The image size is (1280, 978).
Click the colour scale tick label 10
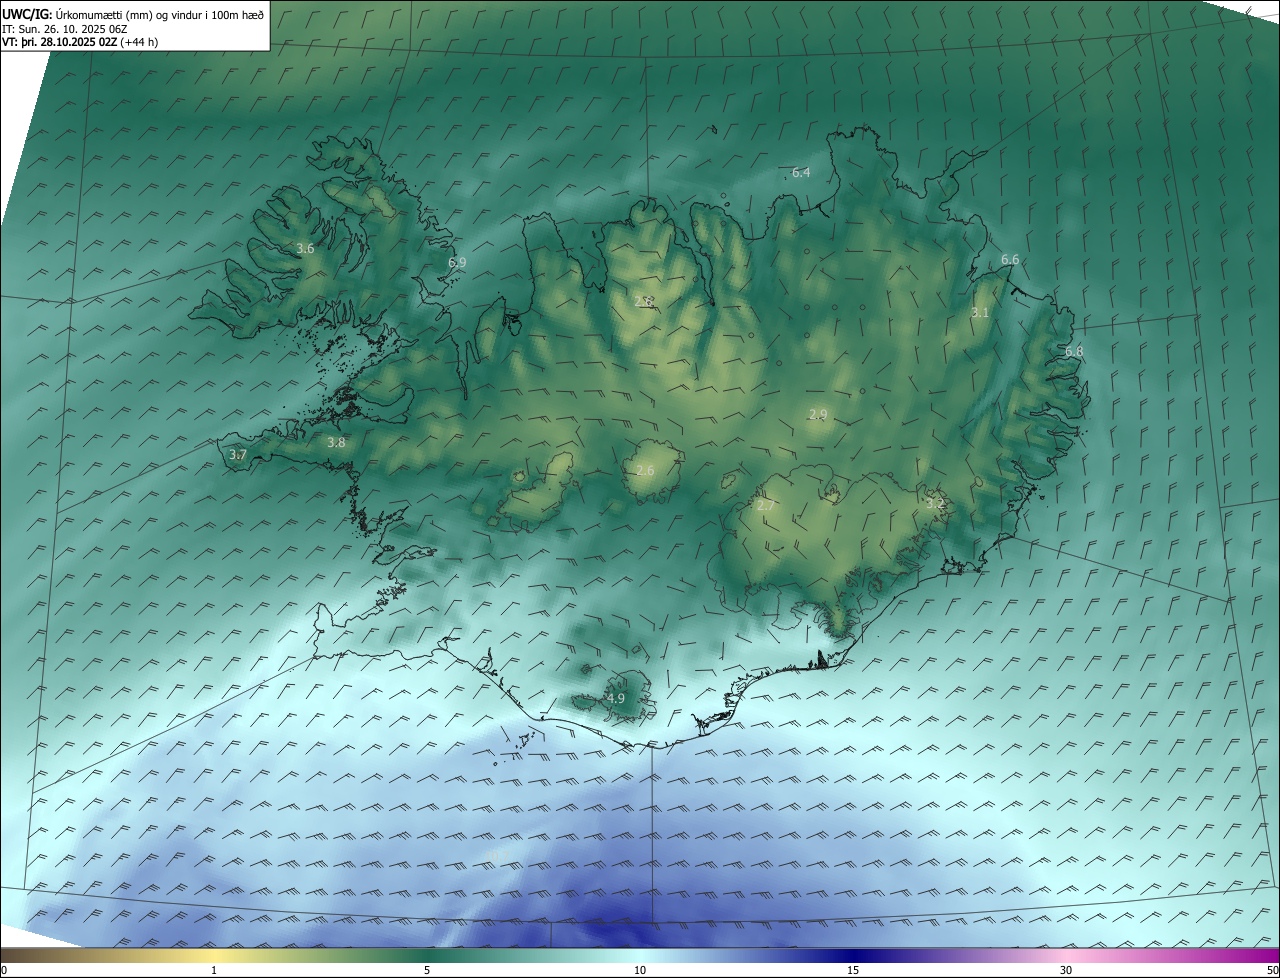pyautogui.click(x=640, y=970)
